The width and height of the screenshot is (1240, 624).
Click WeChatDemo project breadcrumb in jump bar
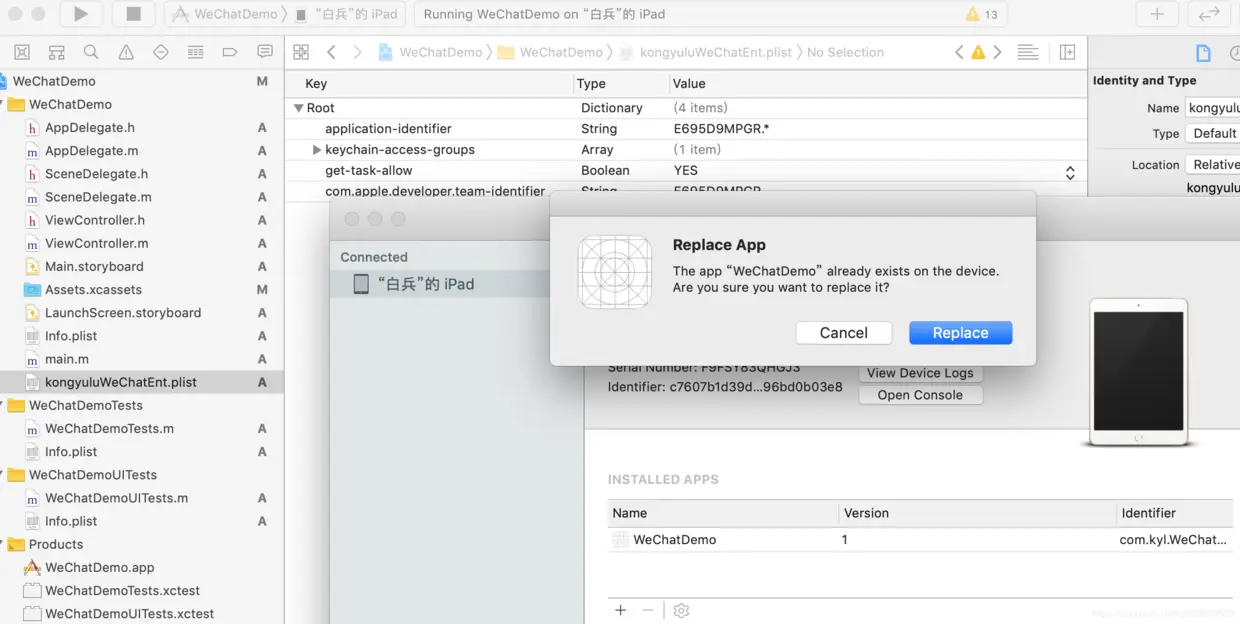click(x=431, y=52)
